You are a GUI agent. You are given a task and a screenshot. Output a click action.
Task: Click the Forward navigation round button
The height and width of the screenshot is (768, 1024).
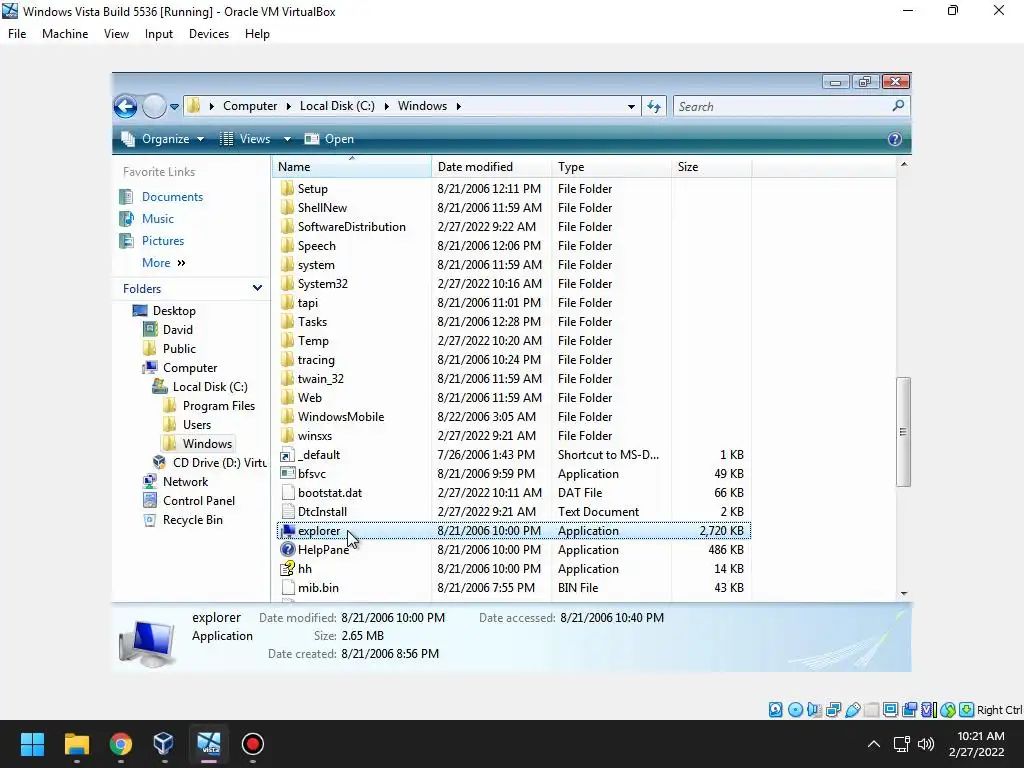tap(154, 106)
